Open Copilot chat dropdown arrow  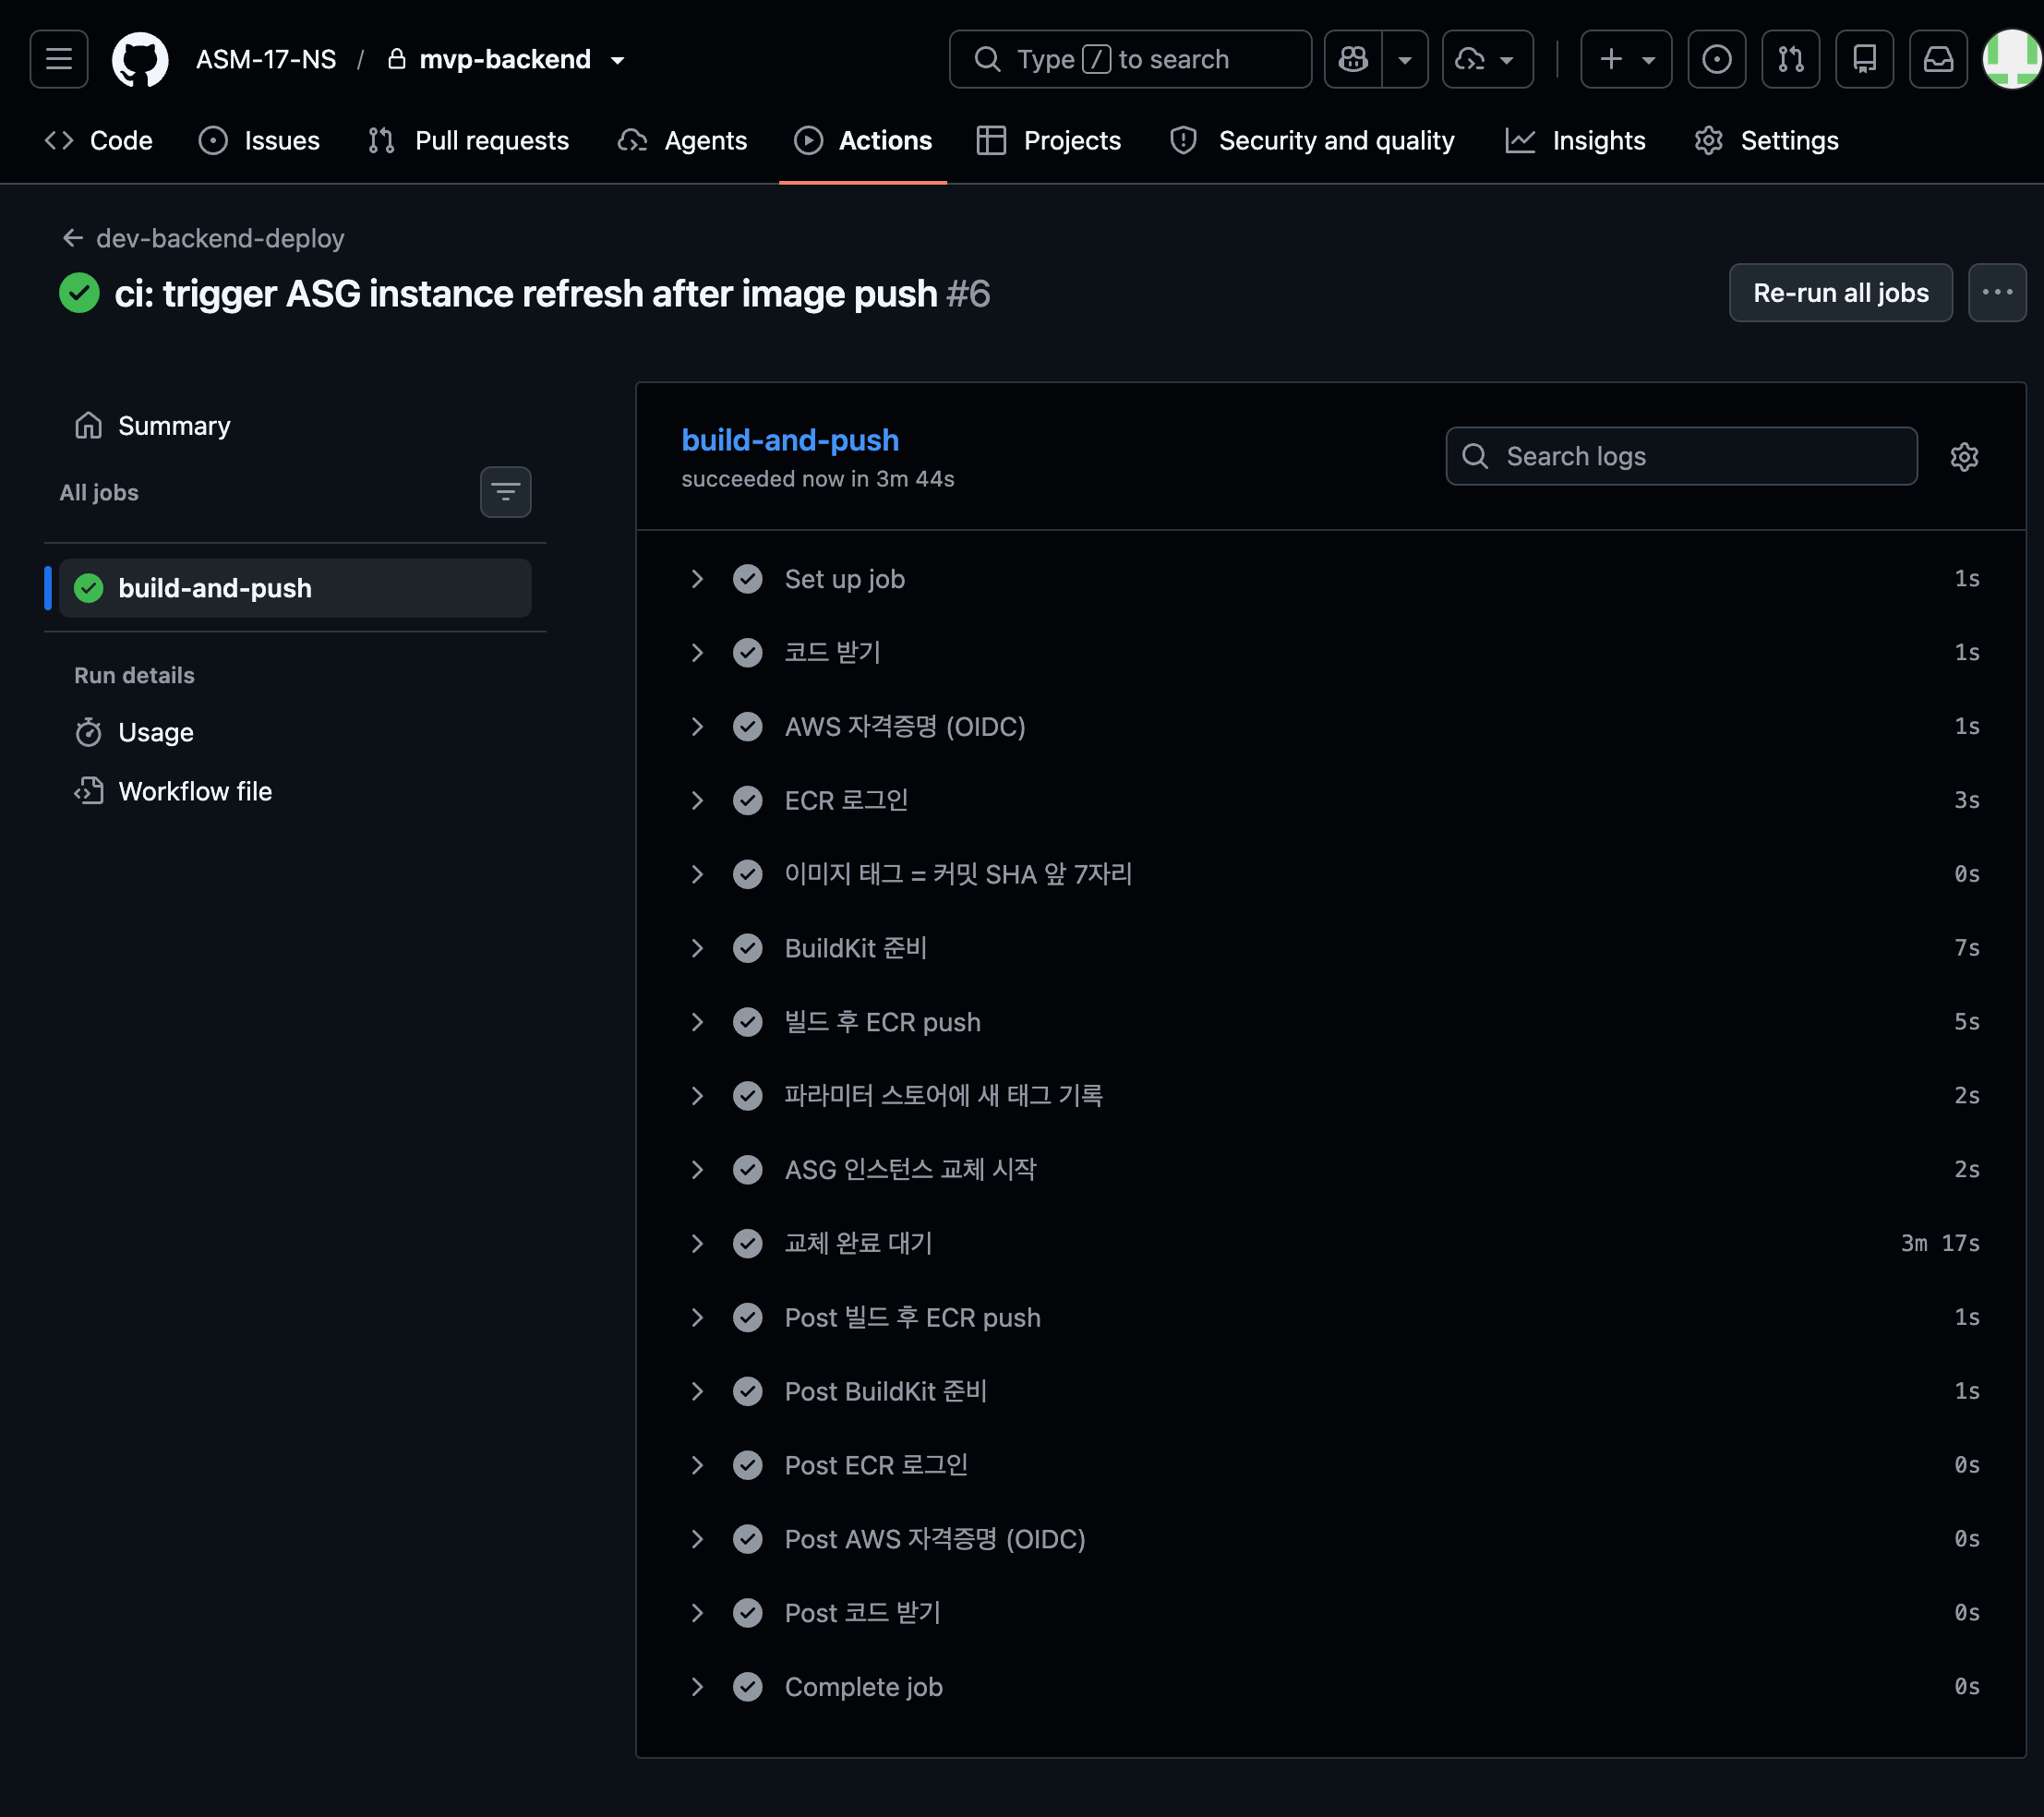pos(1405,59)
